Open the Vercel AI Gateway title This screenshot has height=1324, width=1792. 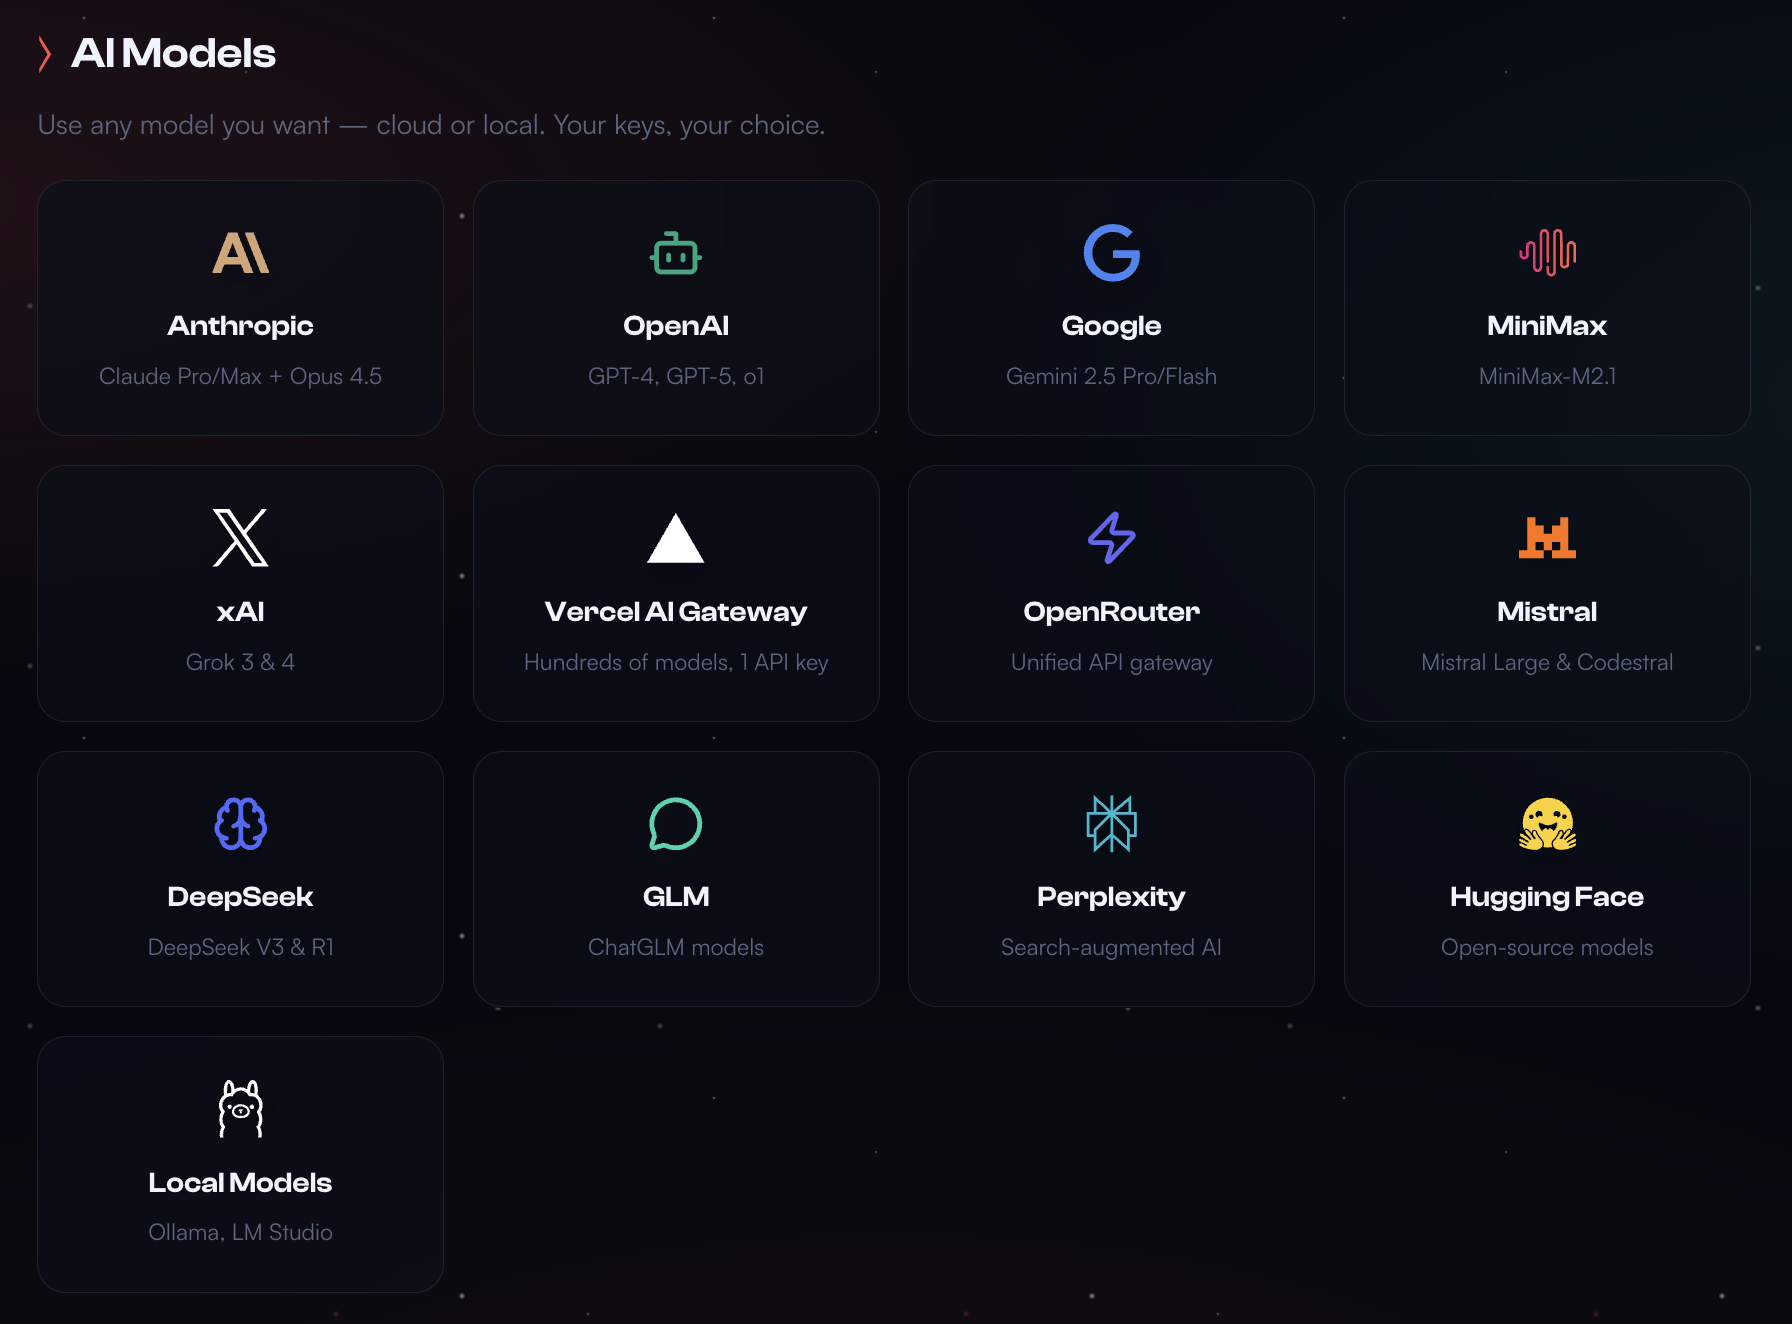(x=676, y=612)
